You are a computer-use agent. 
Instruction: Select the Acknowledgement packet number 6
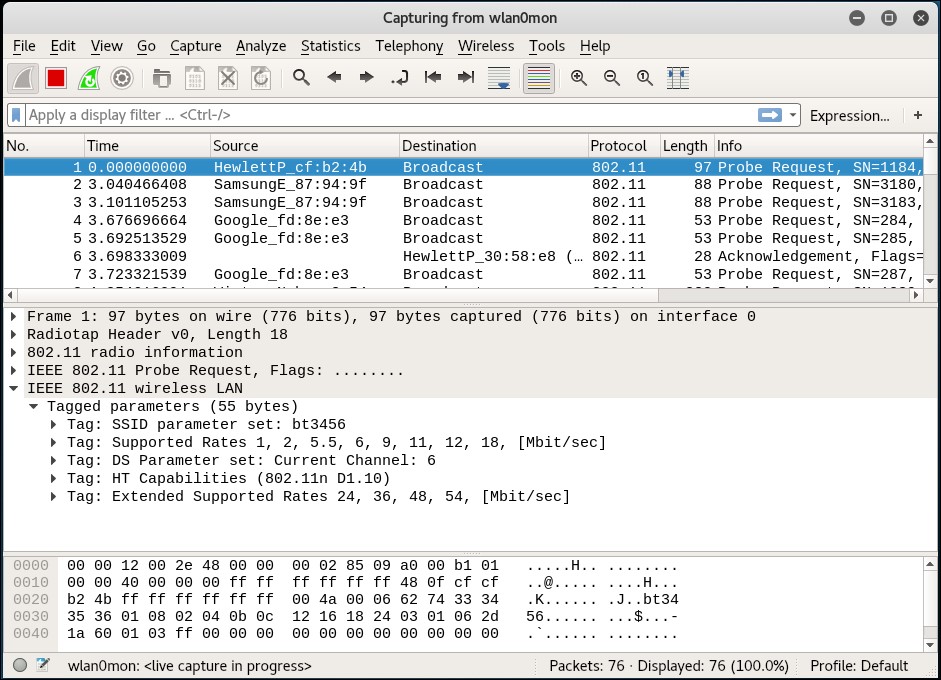pyautogui.click(x=463, y=256)
